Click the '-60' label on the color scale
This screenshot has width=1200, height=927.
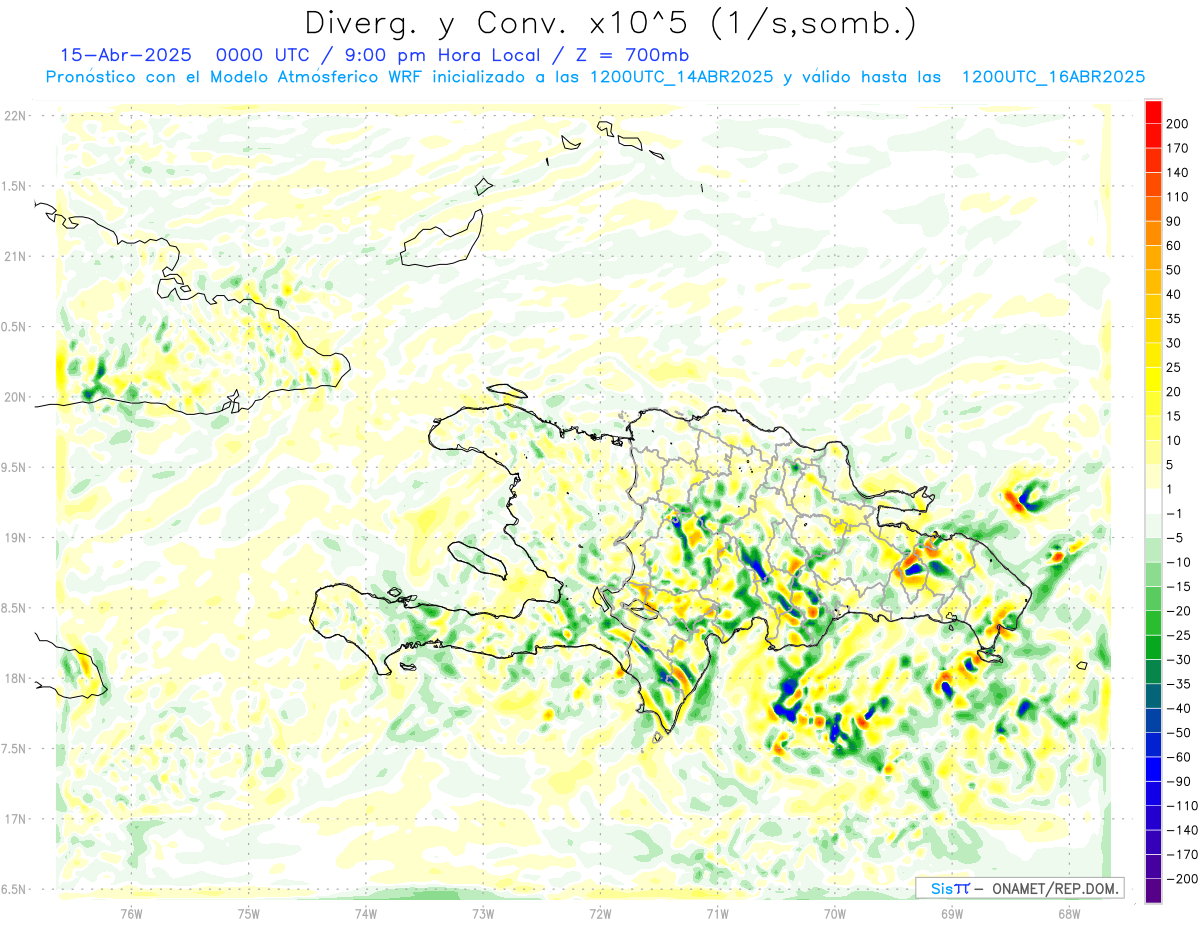click(x=1178, y=757)
